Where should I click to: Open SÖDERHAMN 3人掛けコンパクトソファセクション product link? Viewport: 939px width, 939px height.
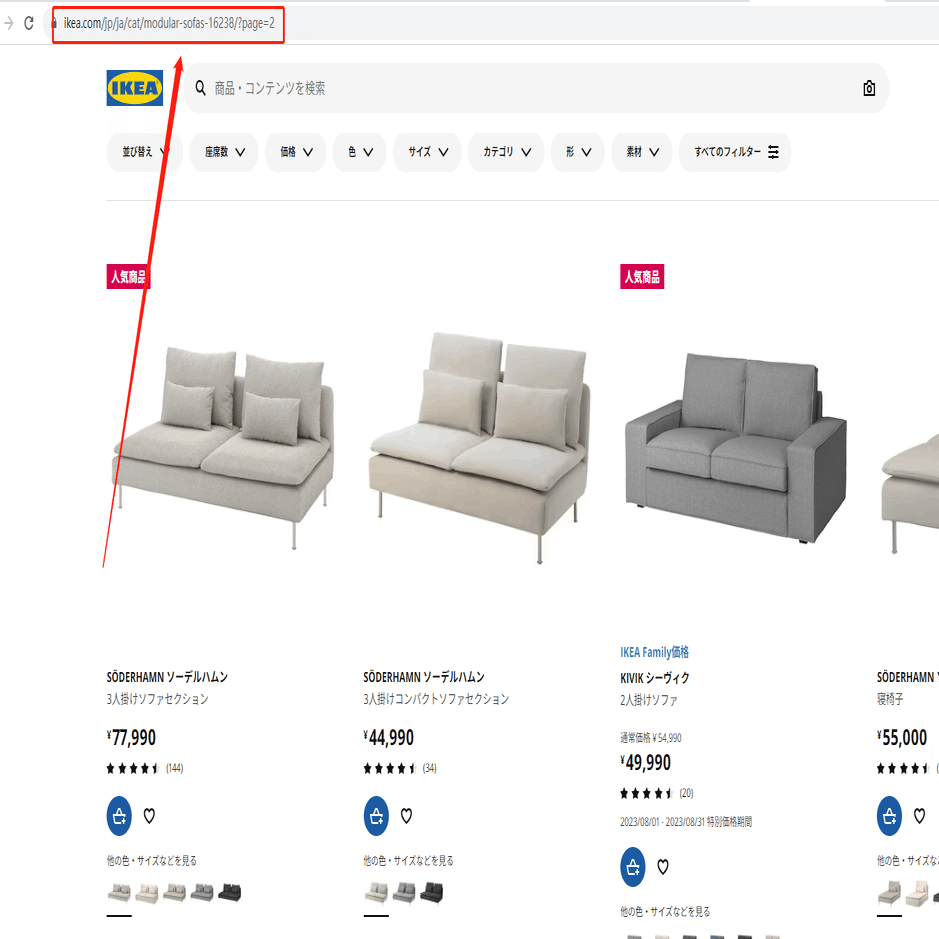[x=436, y=687]
